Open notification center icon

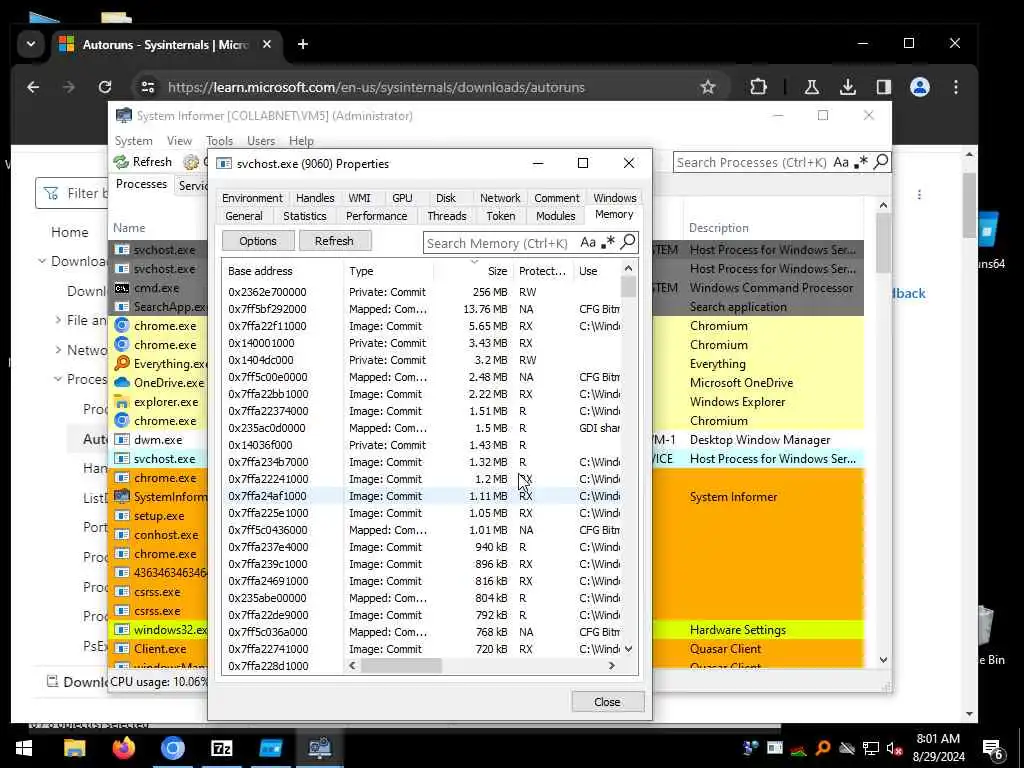coord(993,748)
